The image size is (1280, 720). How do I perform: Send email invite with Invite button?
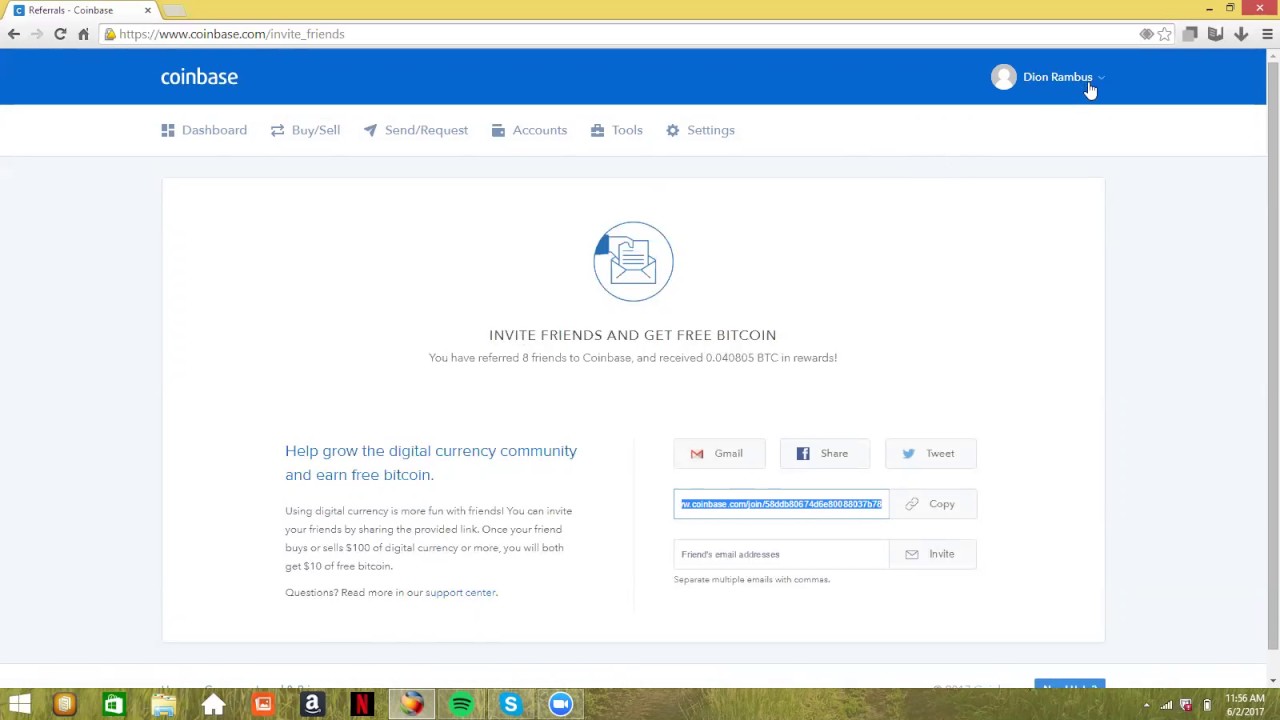[x=932, y=554]
